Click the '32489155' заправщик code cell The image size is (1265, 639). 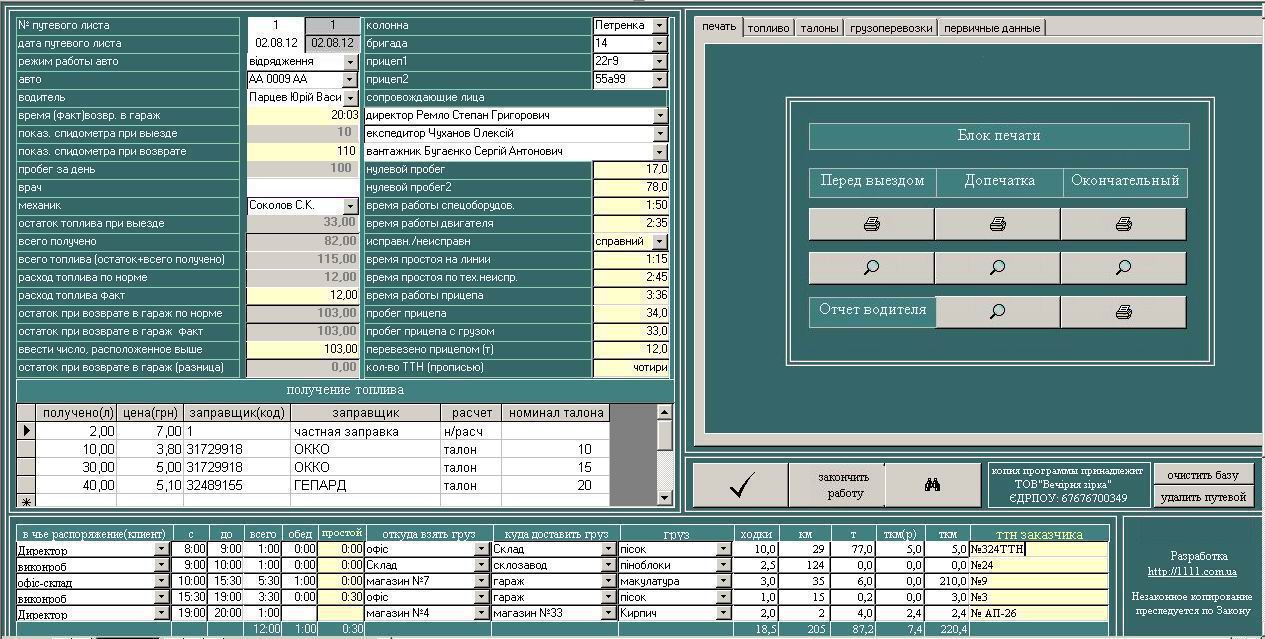[x=238, y=486]
